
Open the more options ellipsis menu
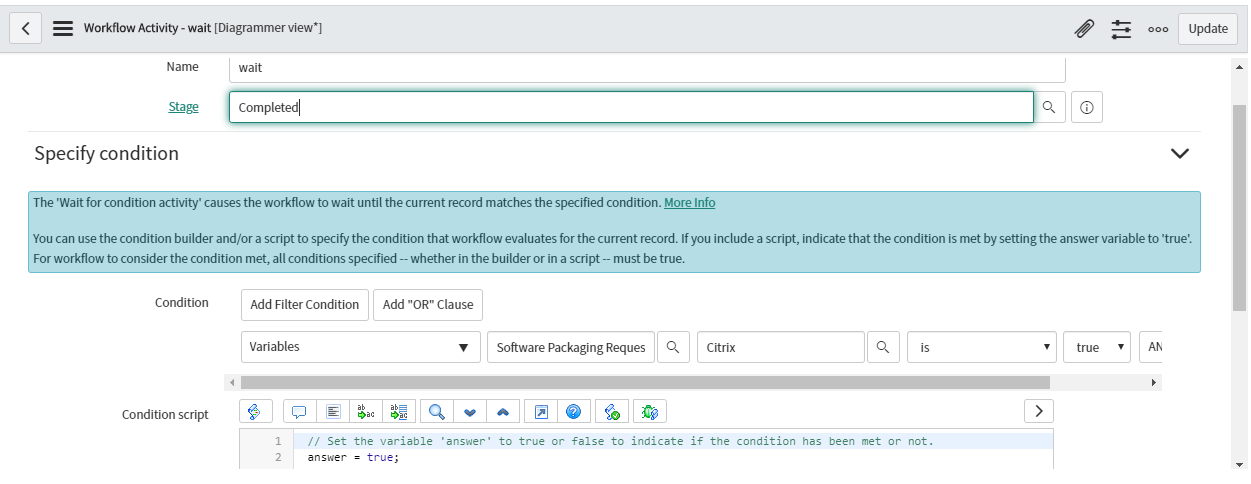(x=1158, y=29)
